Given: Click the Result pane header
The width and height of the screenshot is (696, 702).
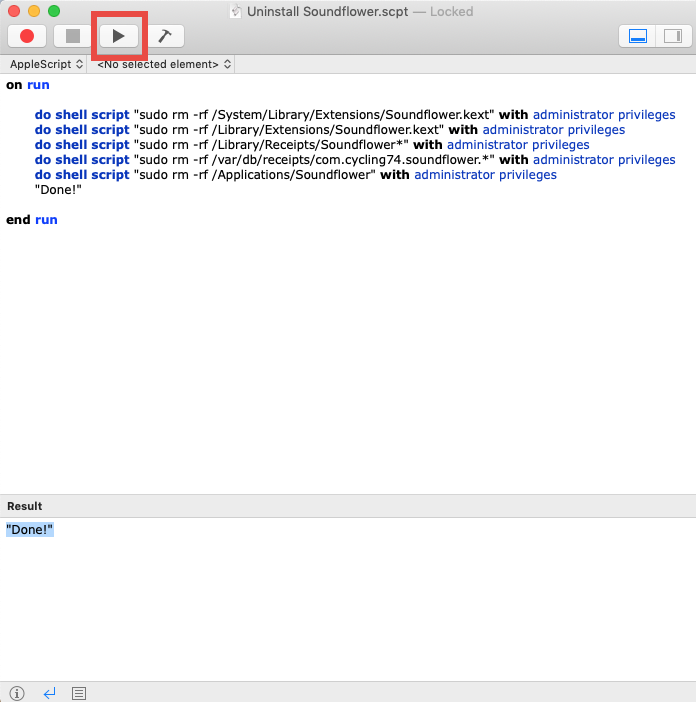Looking at the screenshot, I should click(x=348, y=506).
